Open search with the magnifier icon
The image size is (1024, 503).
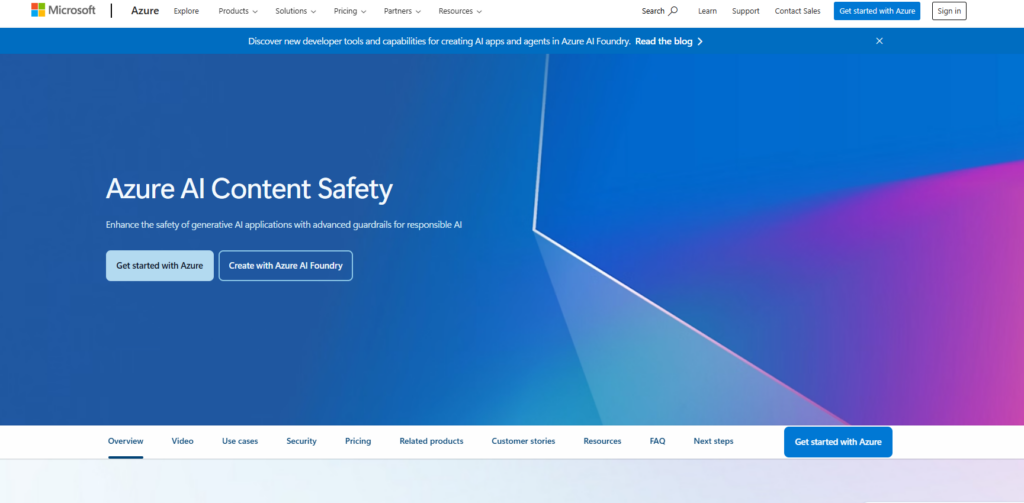click(x=672, y=11)
